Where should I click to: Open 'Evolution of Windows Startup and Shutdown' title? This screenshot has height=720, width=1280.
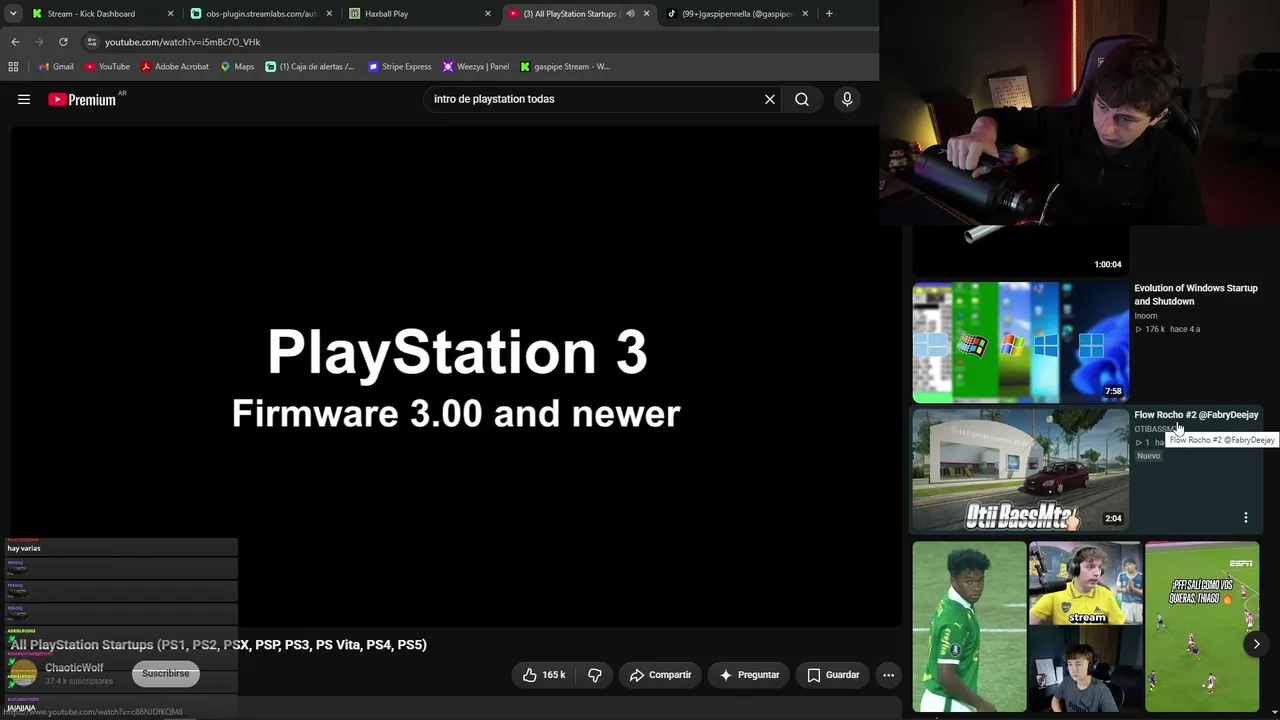tap(1196, 295)
